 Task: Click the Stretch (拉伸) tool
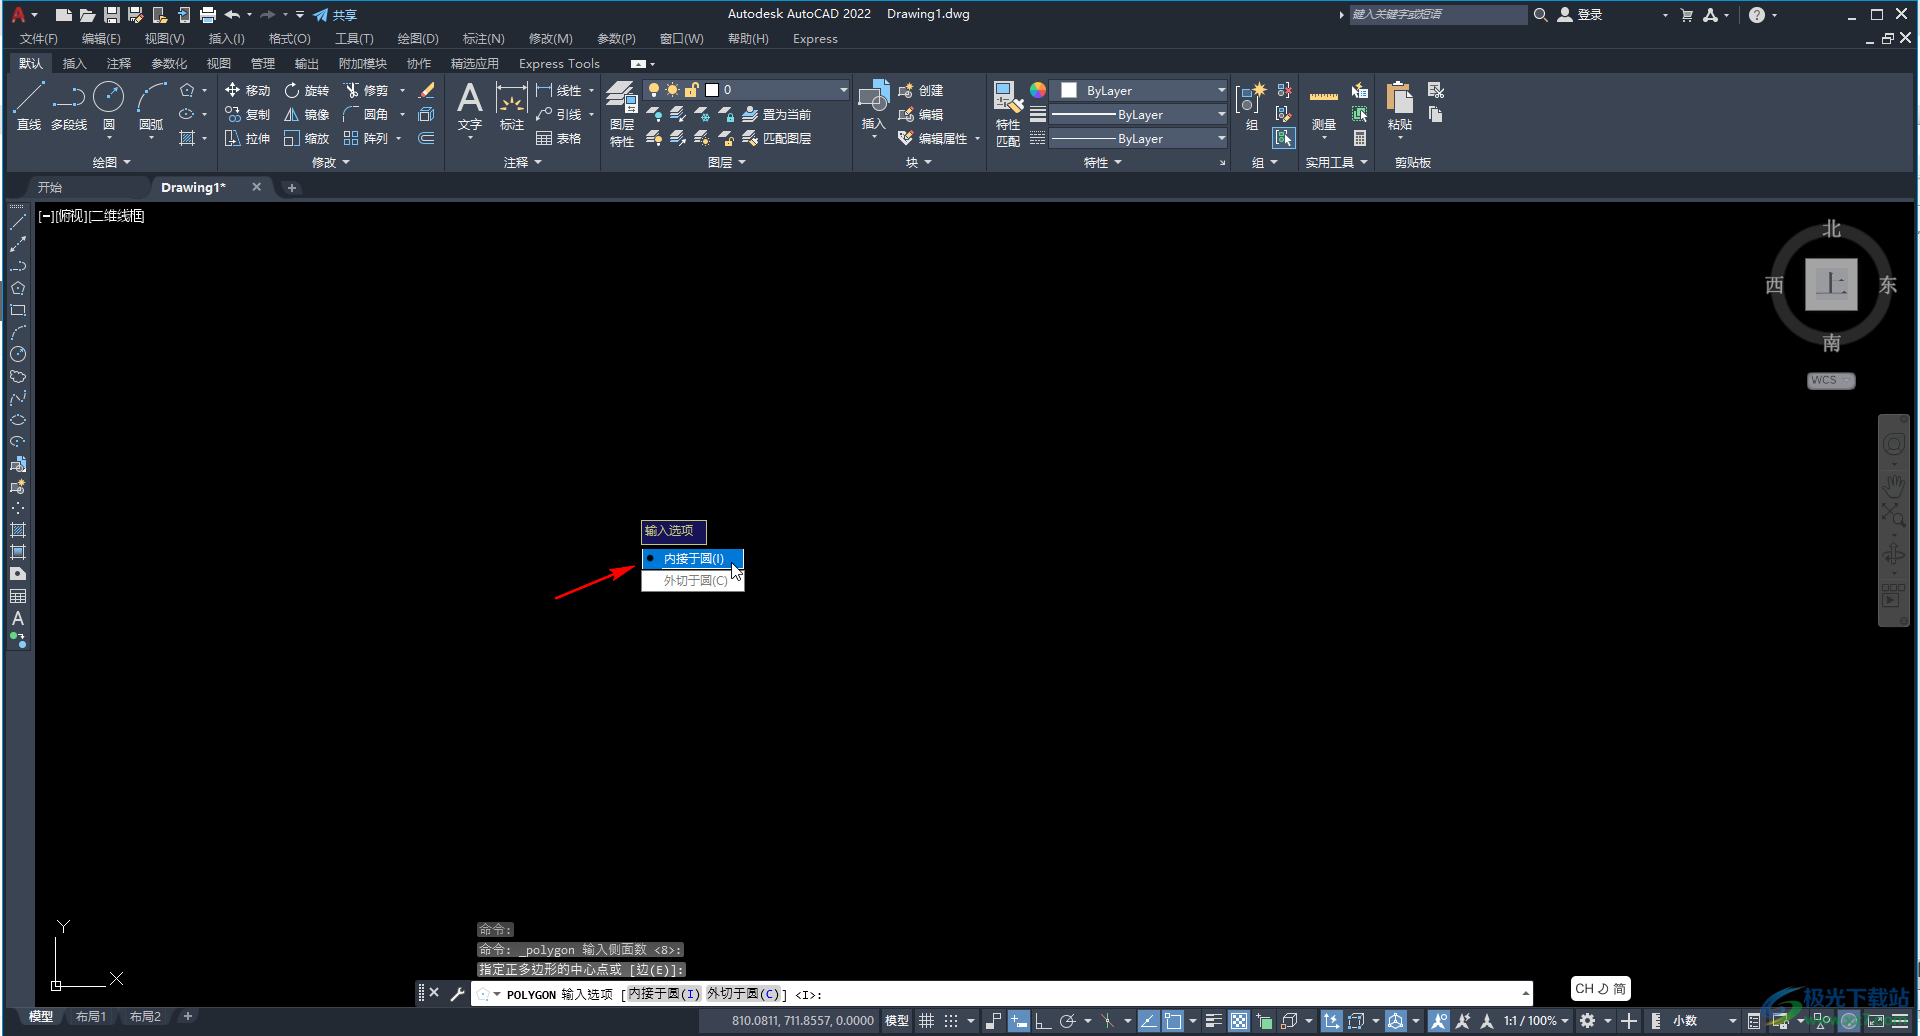pyautogui.click(x=247, y=138)
